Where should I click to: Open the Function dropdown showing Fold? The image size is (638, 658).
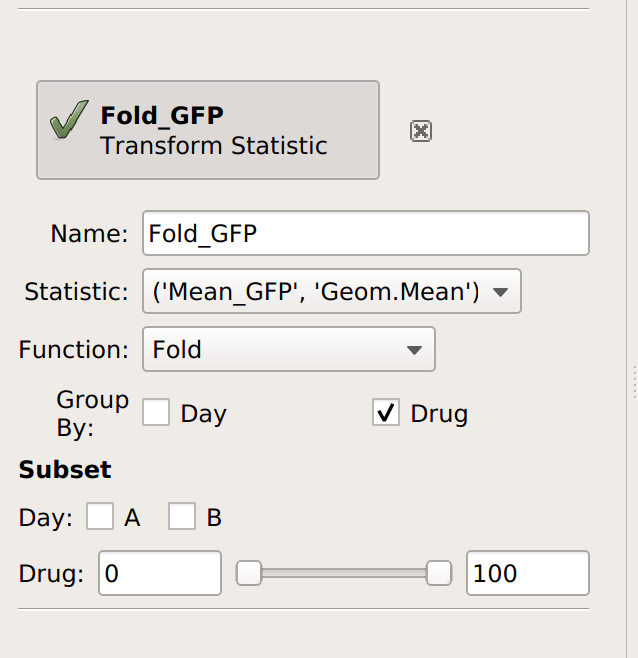pyautogui.click(x=289, y=349)
